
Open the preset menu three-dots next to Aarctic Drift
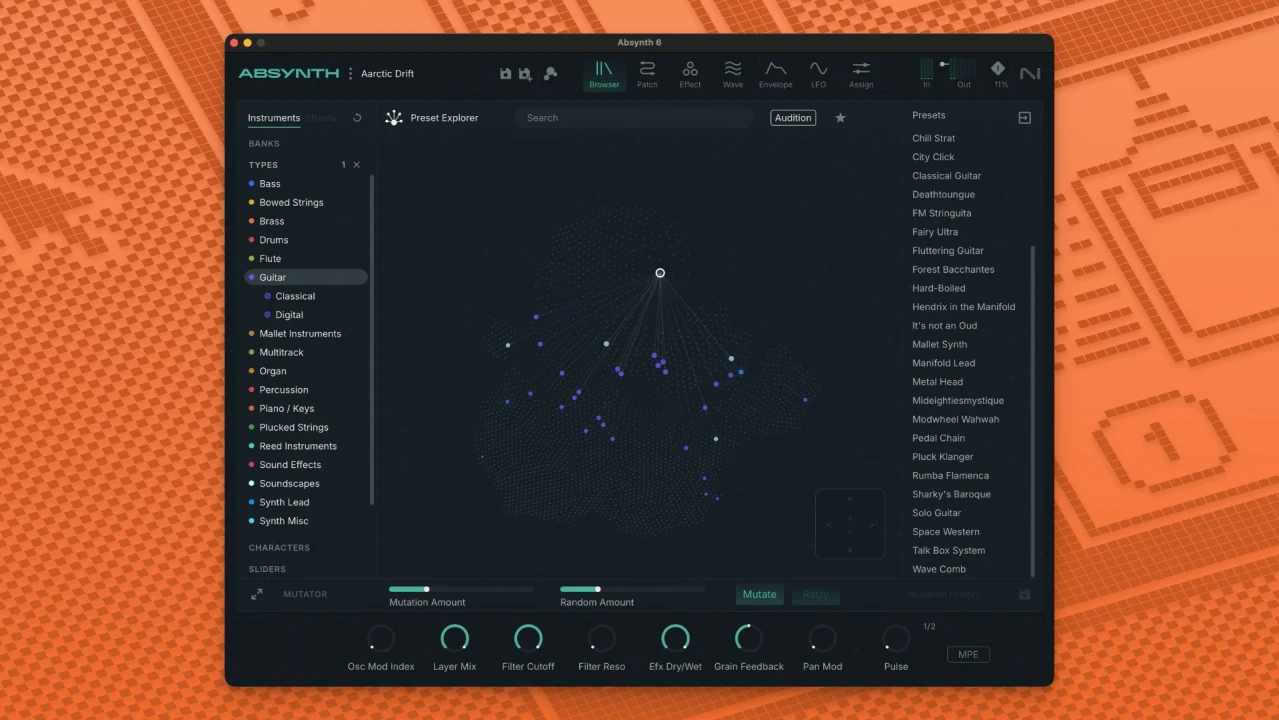[x=350, y=74]
